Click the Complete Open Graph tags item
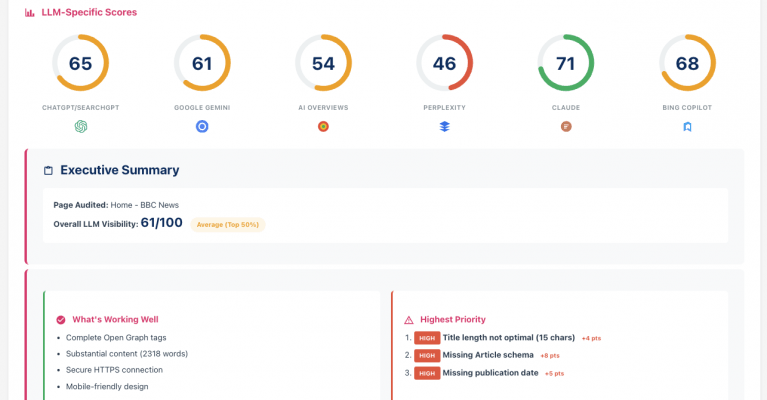 point(116,337)
